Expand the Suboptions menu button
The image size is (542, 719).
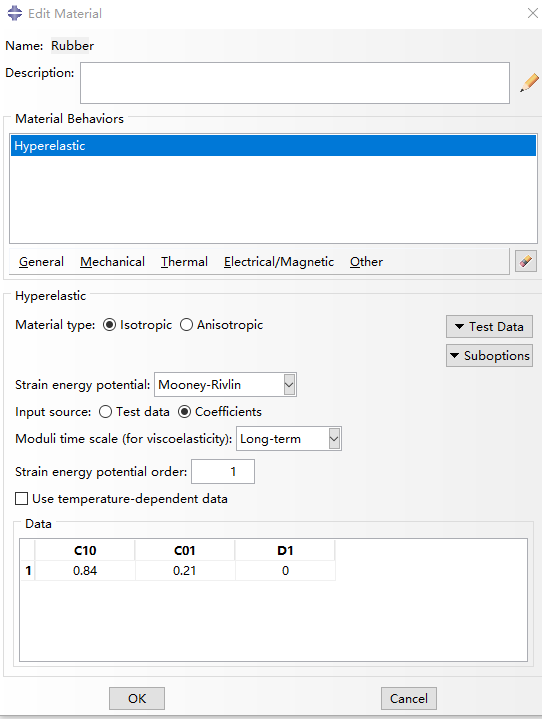point(489,355)
